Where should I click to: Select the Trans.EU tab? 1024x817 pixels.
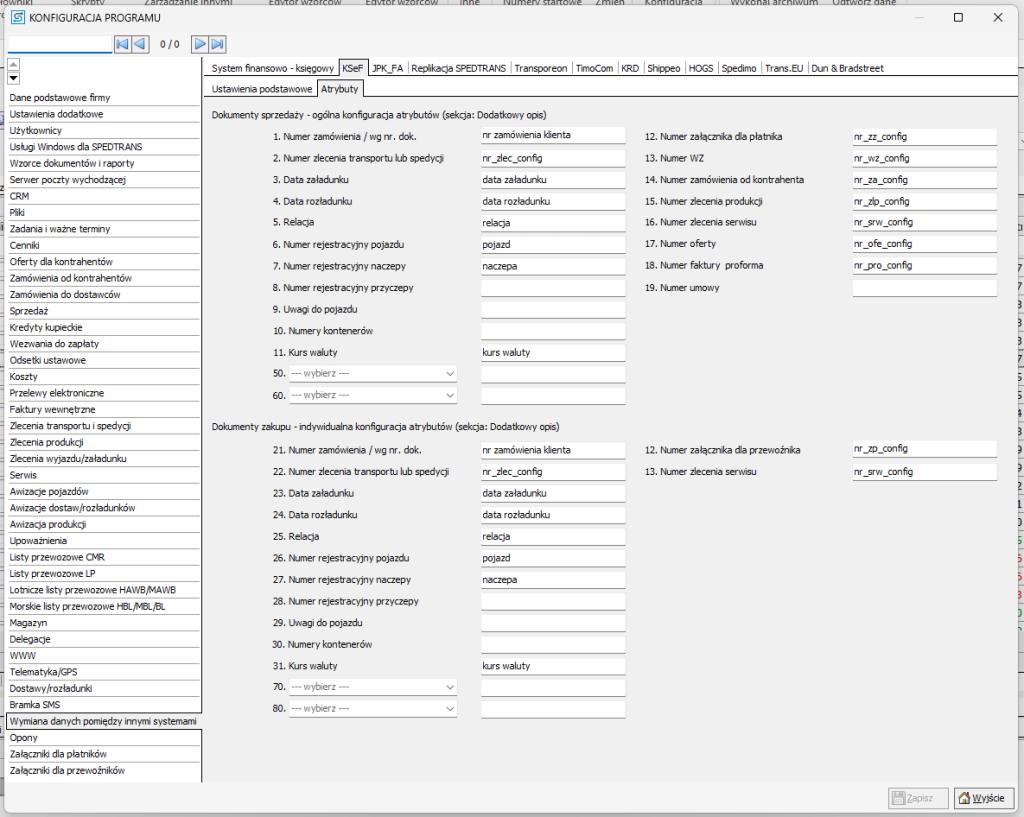tap(784, 68)
